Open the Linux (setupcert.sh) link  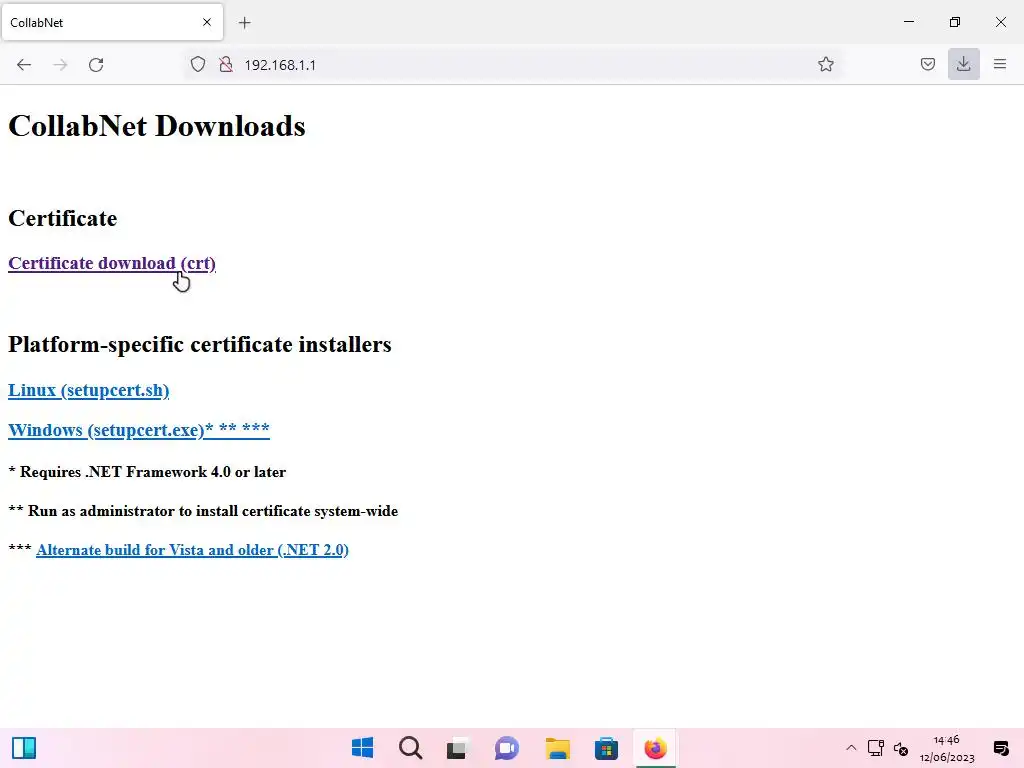coord(89,391)
